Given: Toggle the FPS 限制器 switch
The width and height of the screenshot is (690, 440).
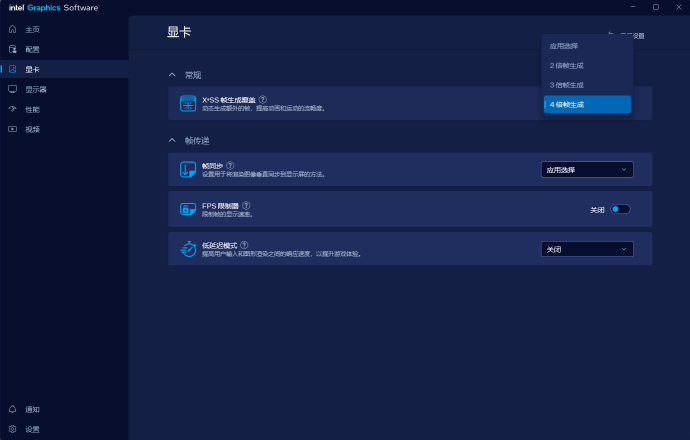Looking at the screenshot, I should (621, 209).
